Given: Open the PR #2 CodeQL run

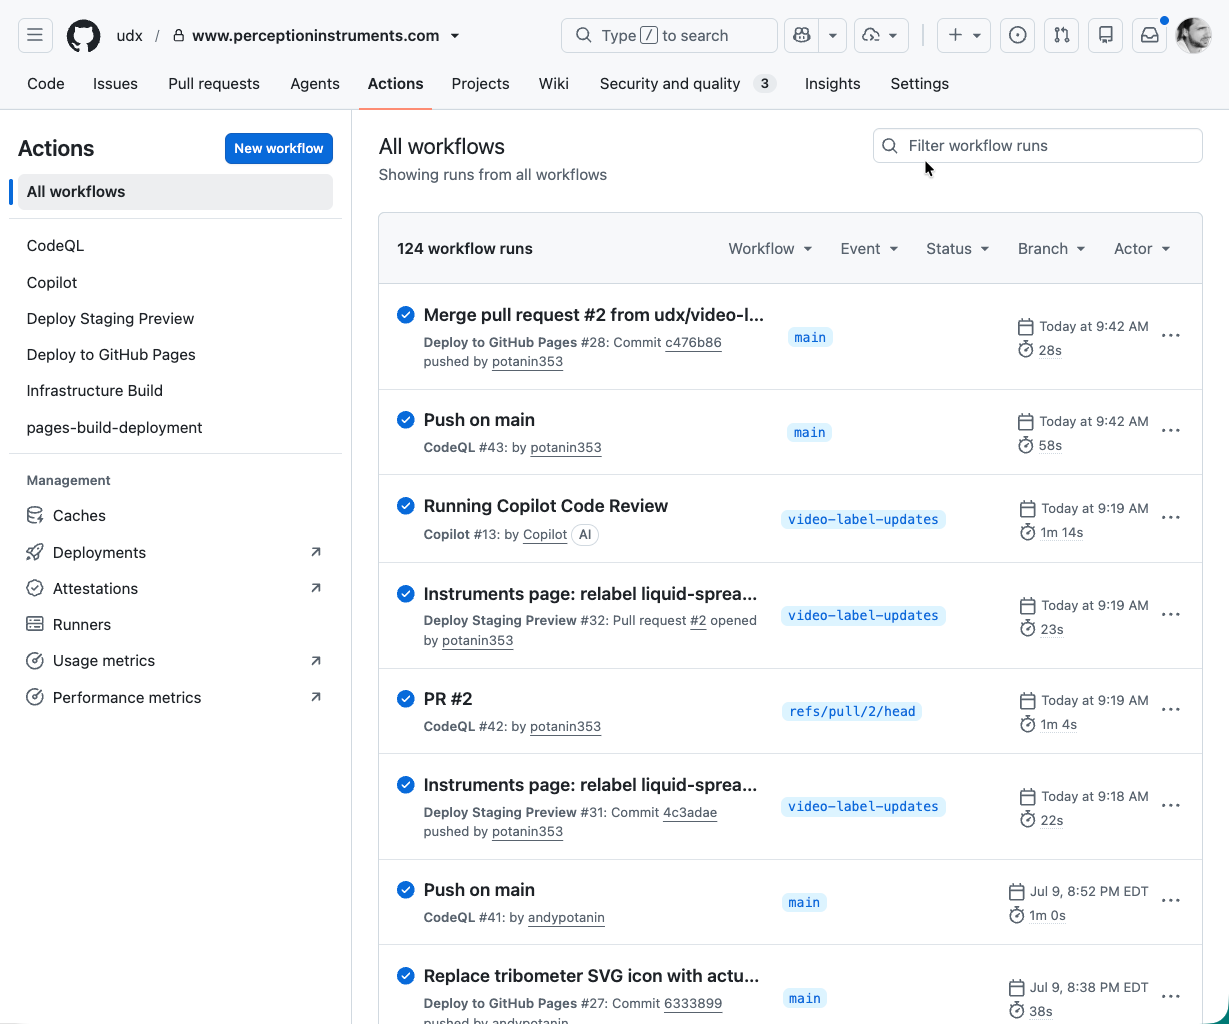Looking at the screenshot, I should pos(448,699).
